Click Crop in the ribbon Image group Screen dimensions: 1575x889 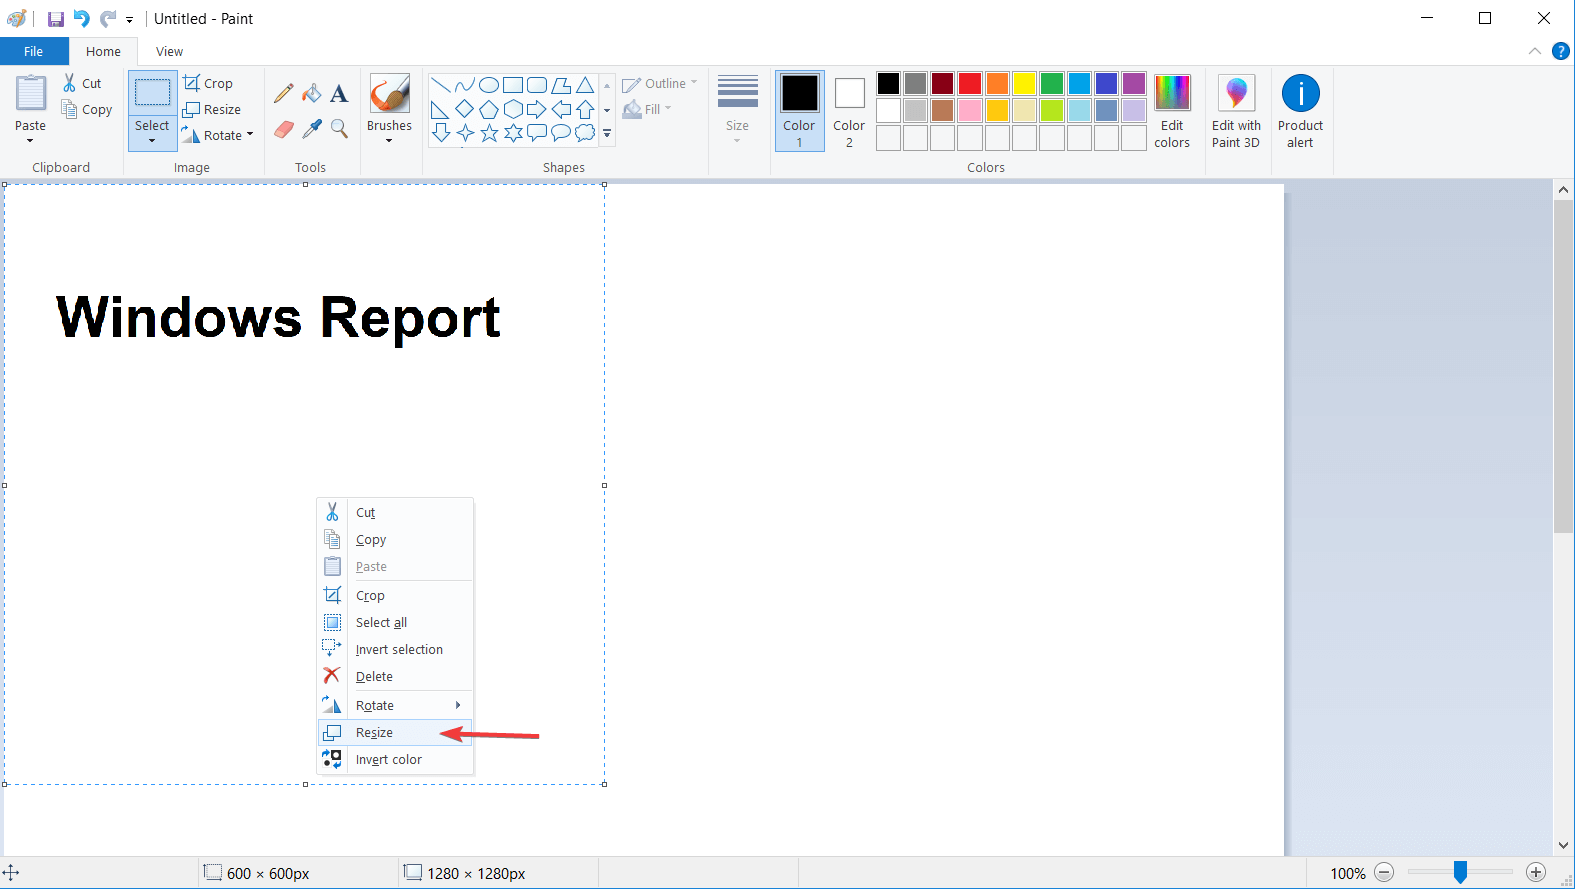click(x=208, y=83)
